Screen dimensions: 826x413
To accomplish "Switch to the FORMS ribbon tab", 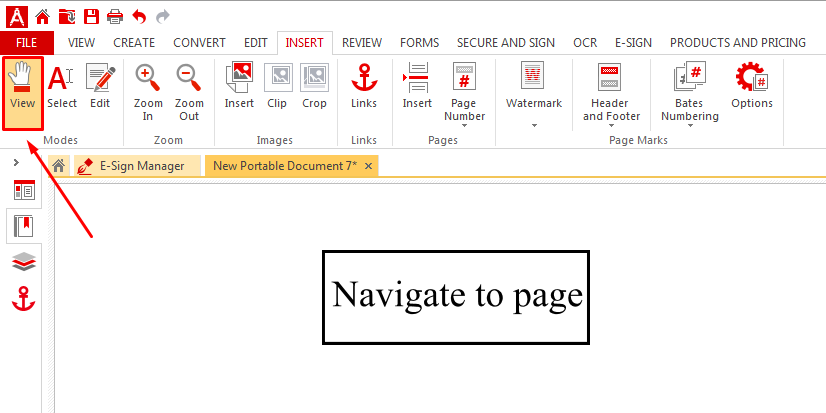I will pyautogui.click(x=419, y=43).
